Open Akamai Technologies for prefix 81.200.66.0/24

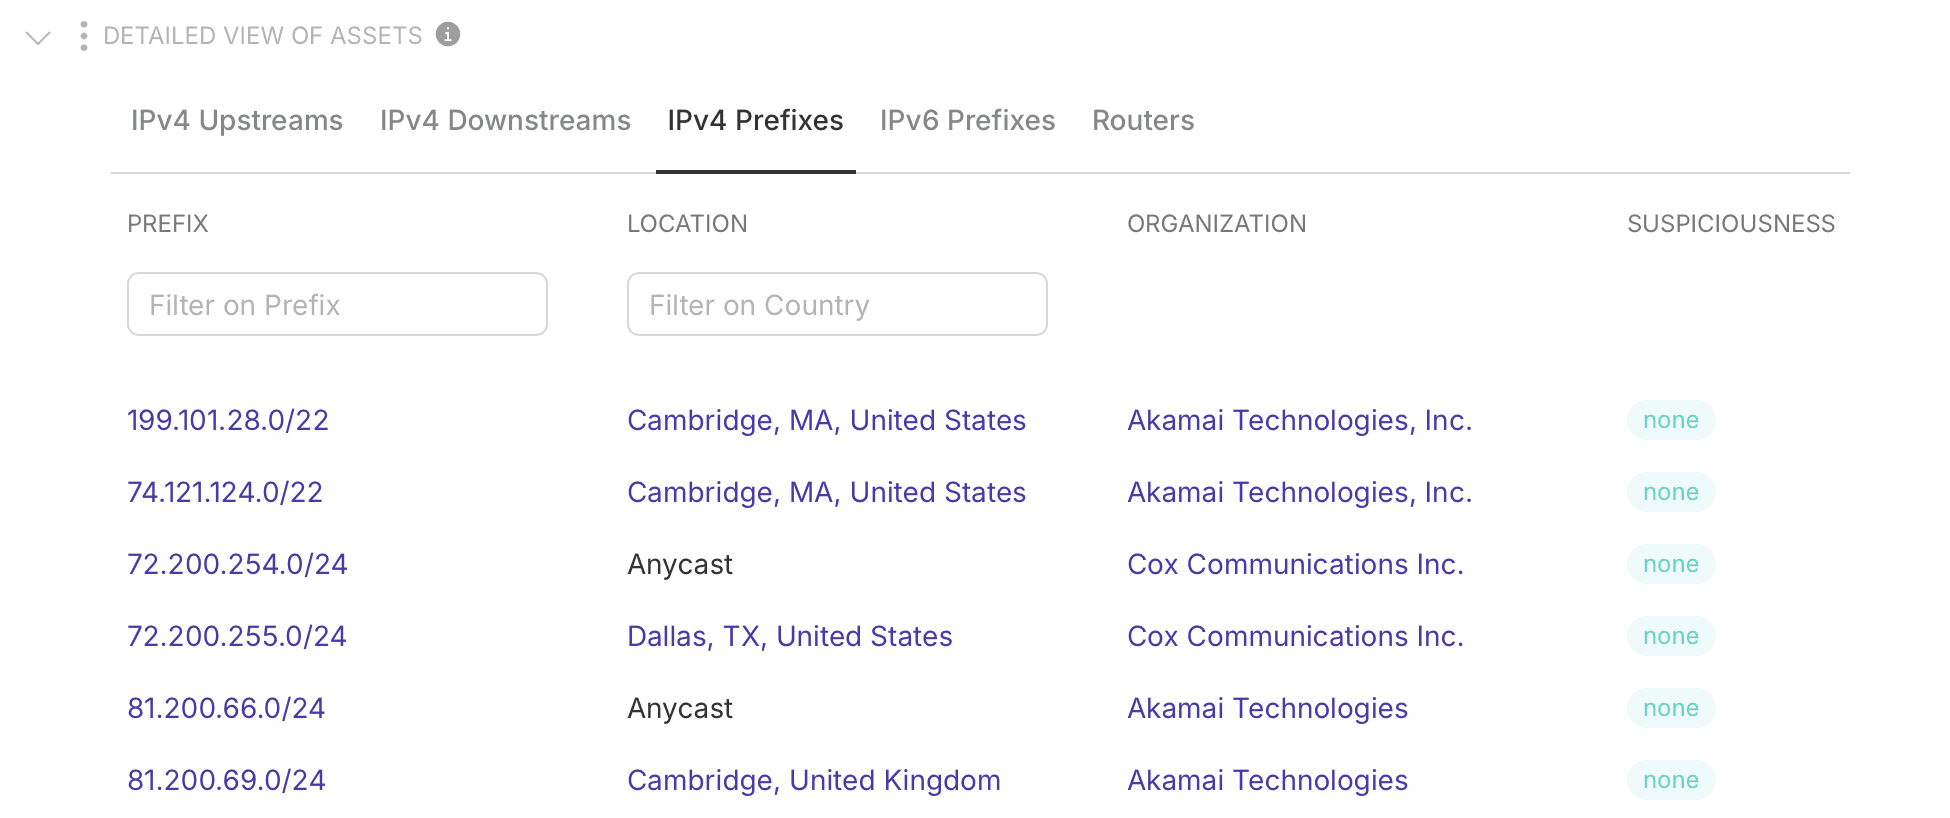point(1267,708)
